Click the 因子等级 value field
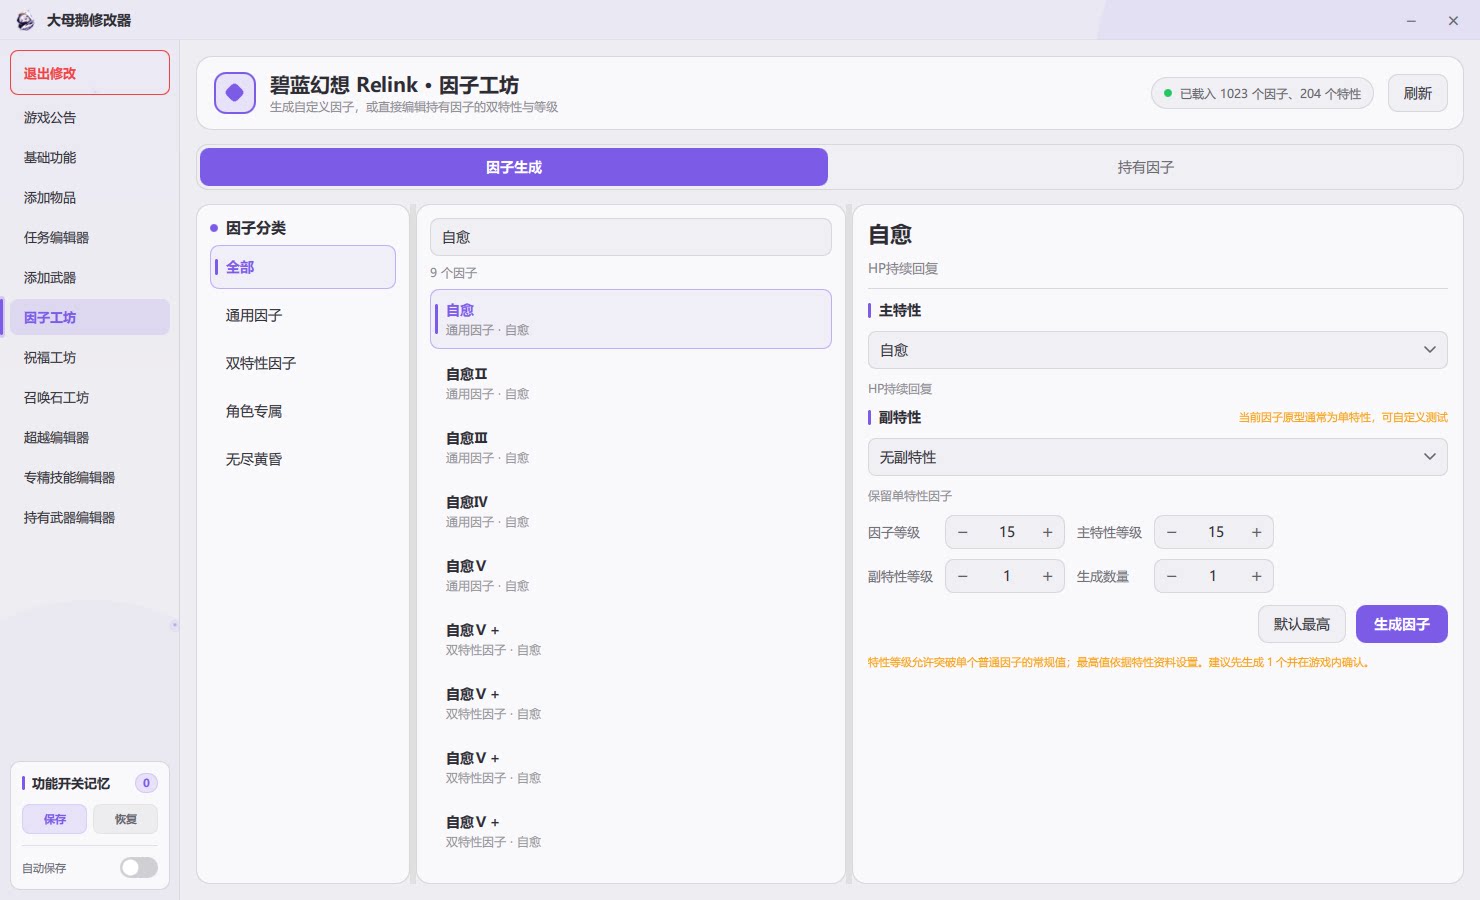 [x=1006, y=532]
